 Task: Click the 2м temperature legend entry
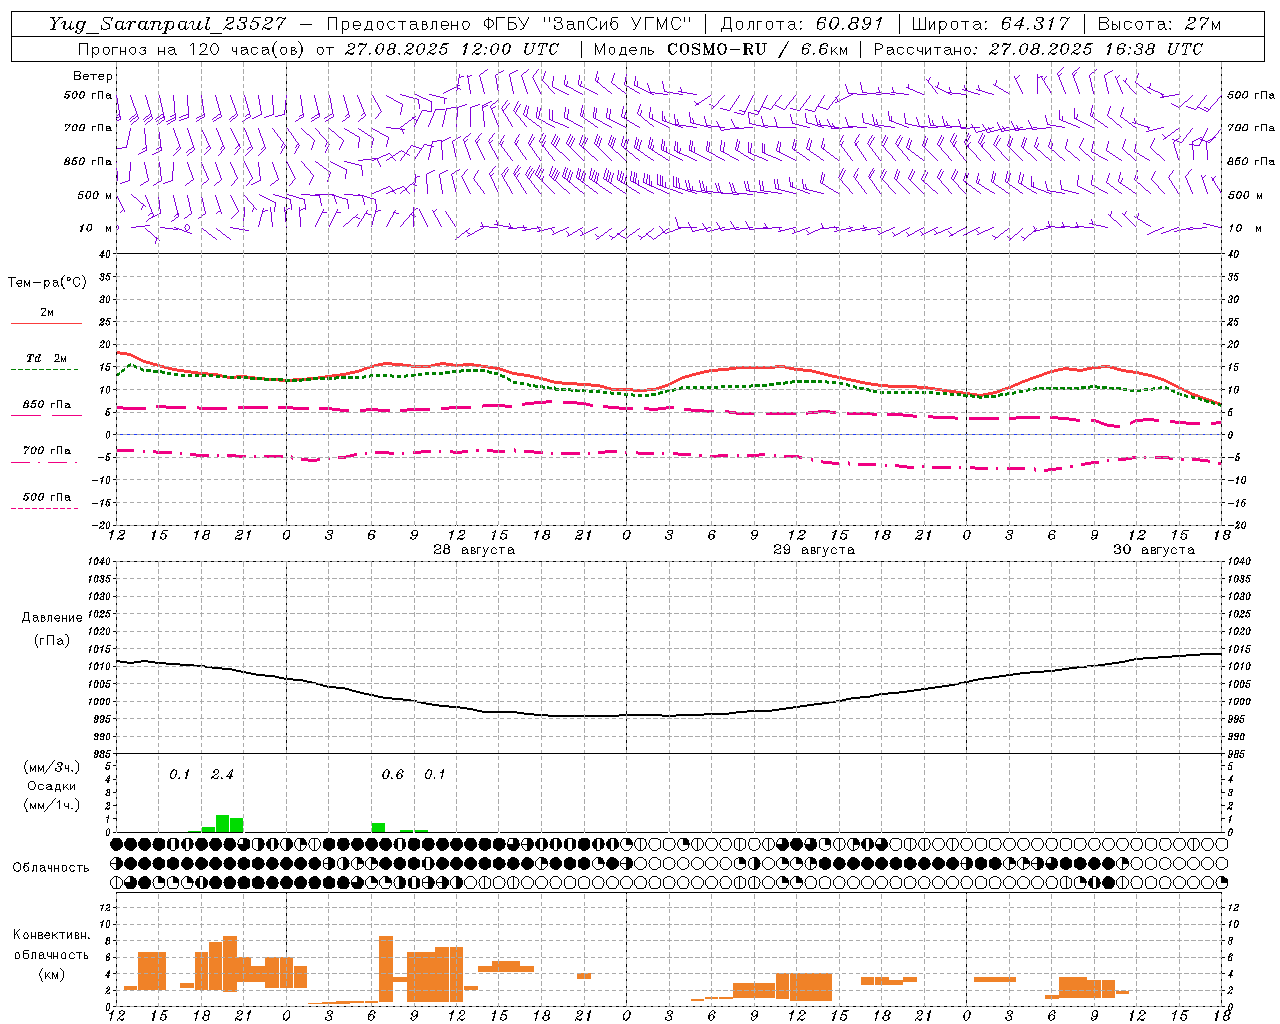click(x=47, y=312)
